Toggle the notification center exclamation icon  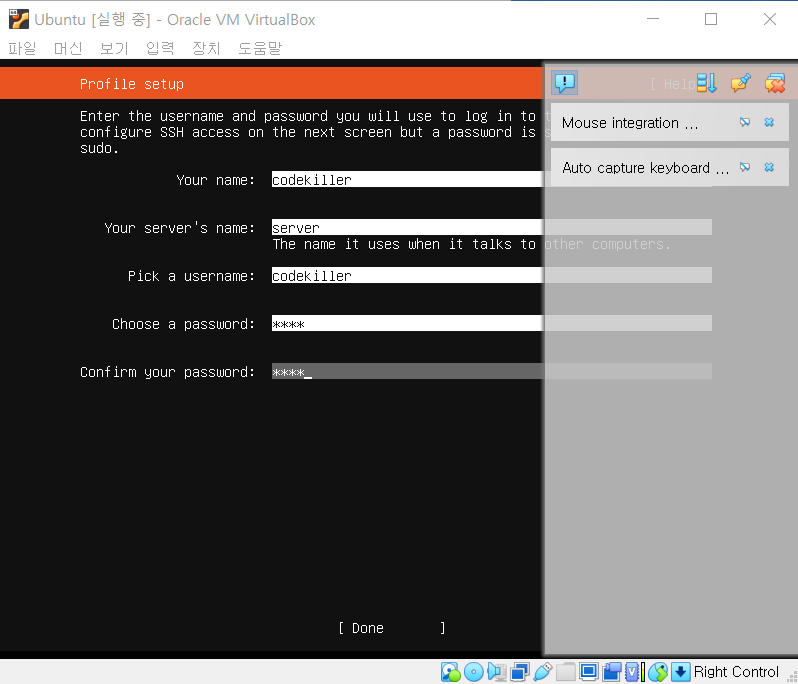[564, 82]
